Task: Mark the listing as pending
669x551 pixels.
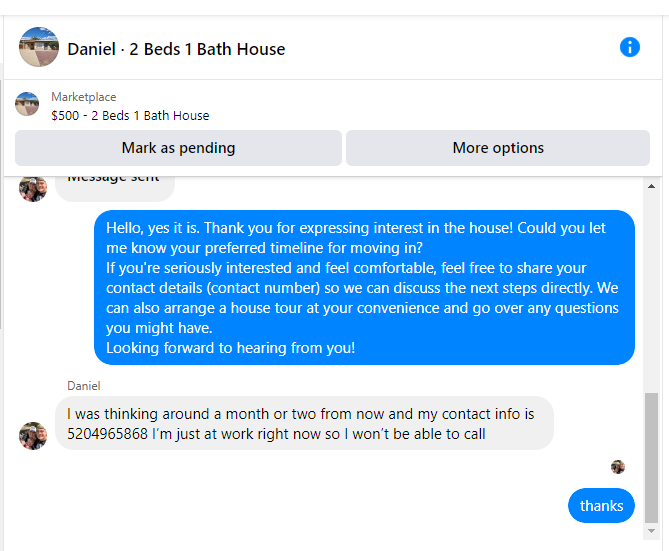Action: click(178, 148)
